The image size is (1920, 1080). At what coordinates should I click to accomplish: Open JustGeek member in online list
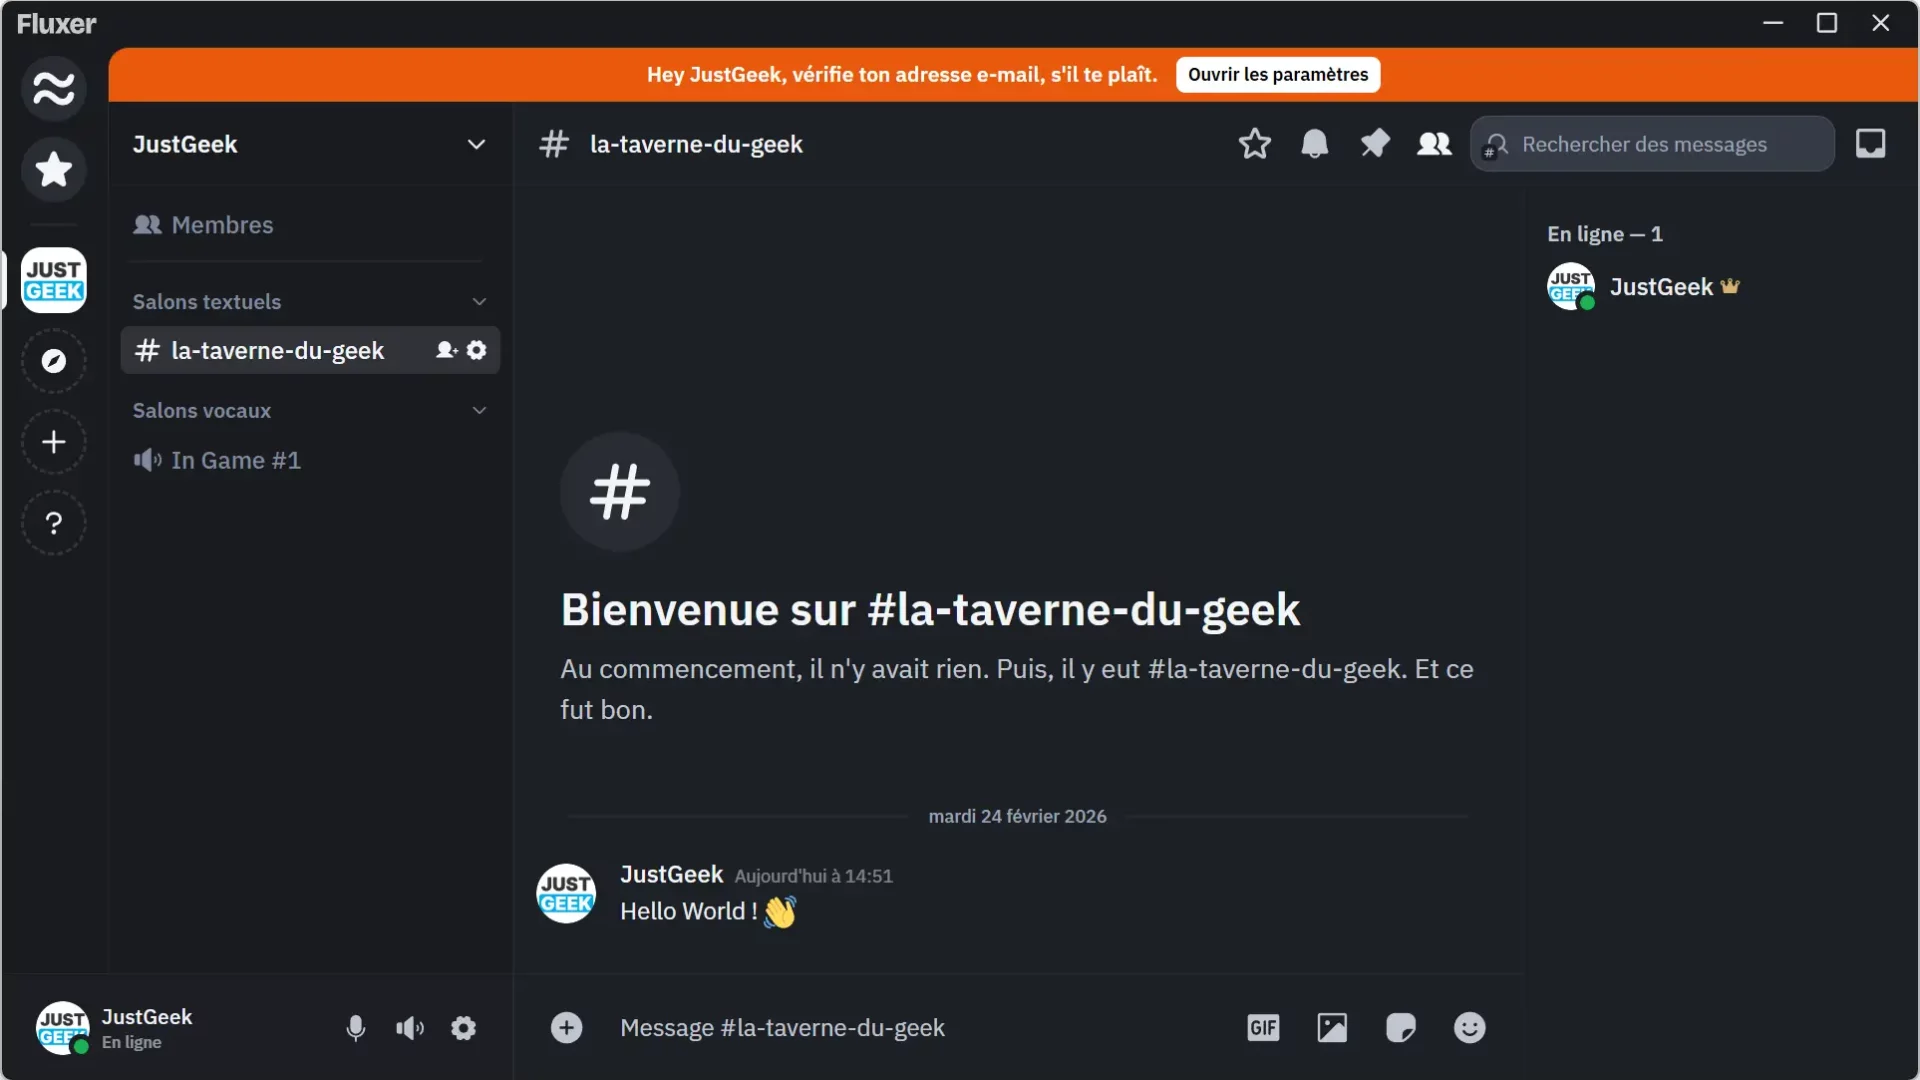tap(1722, 287)
